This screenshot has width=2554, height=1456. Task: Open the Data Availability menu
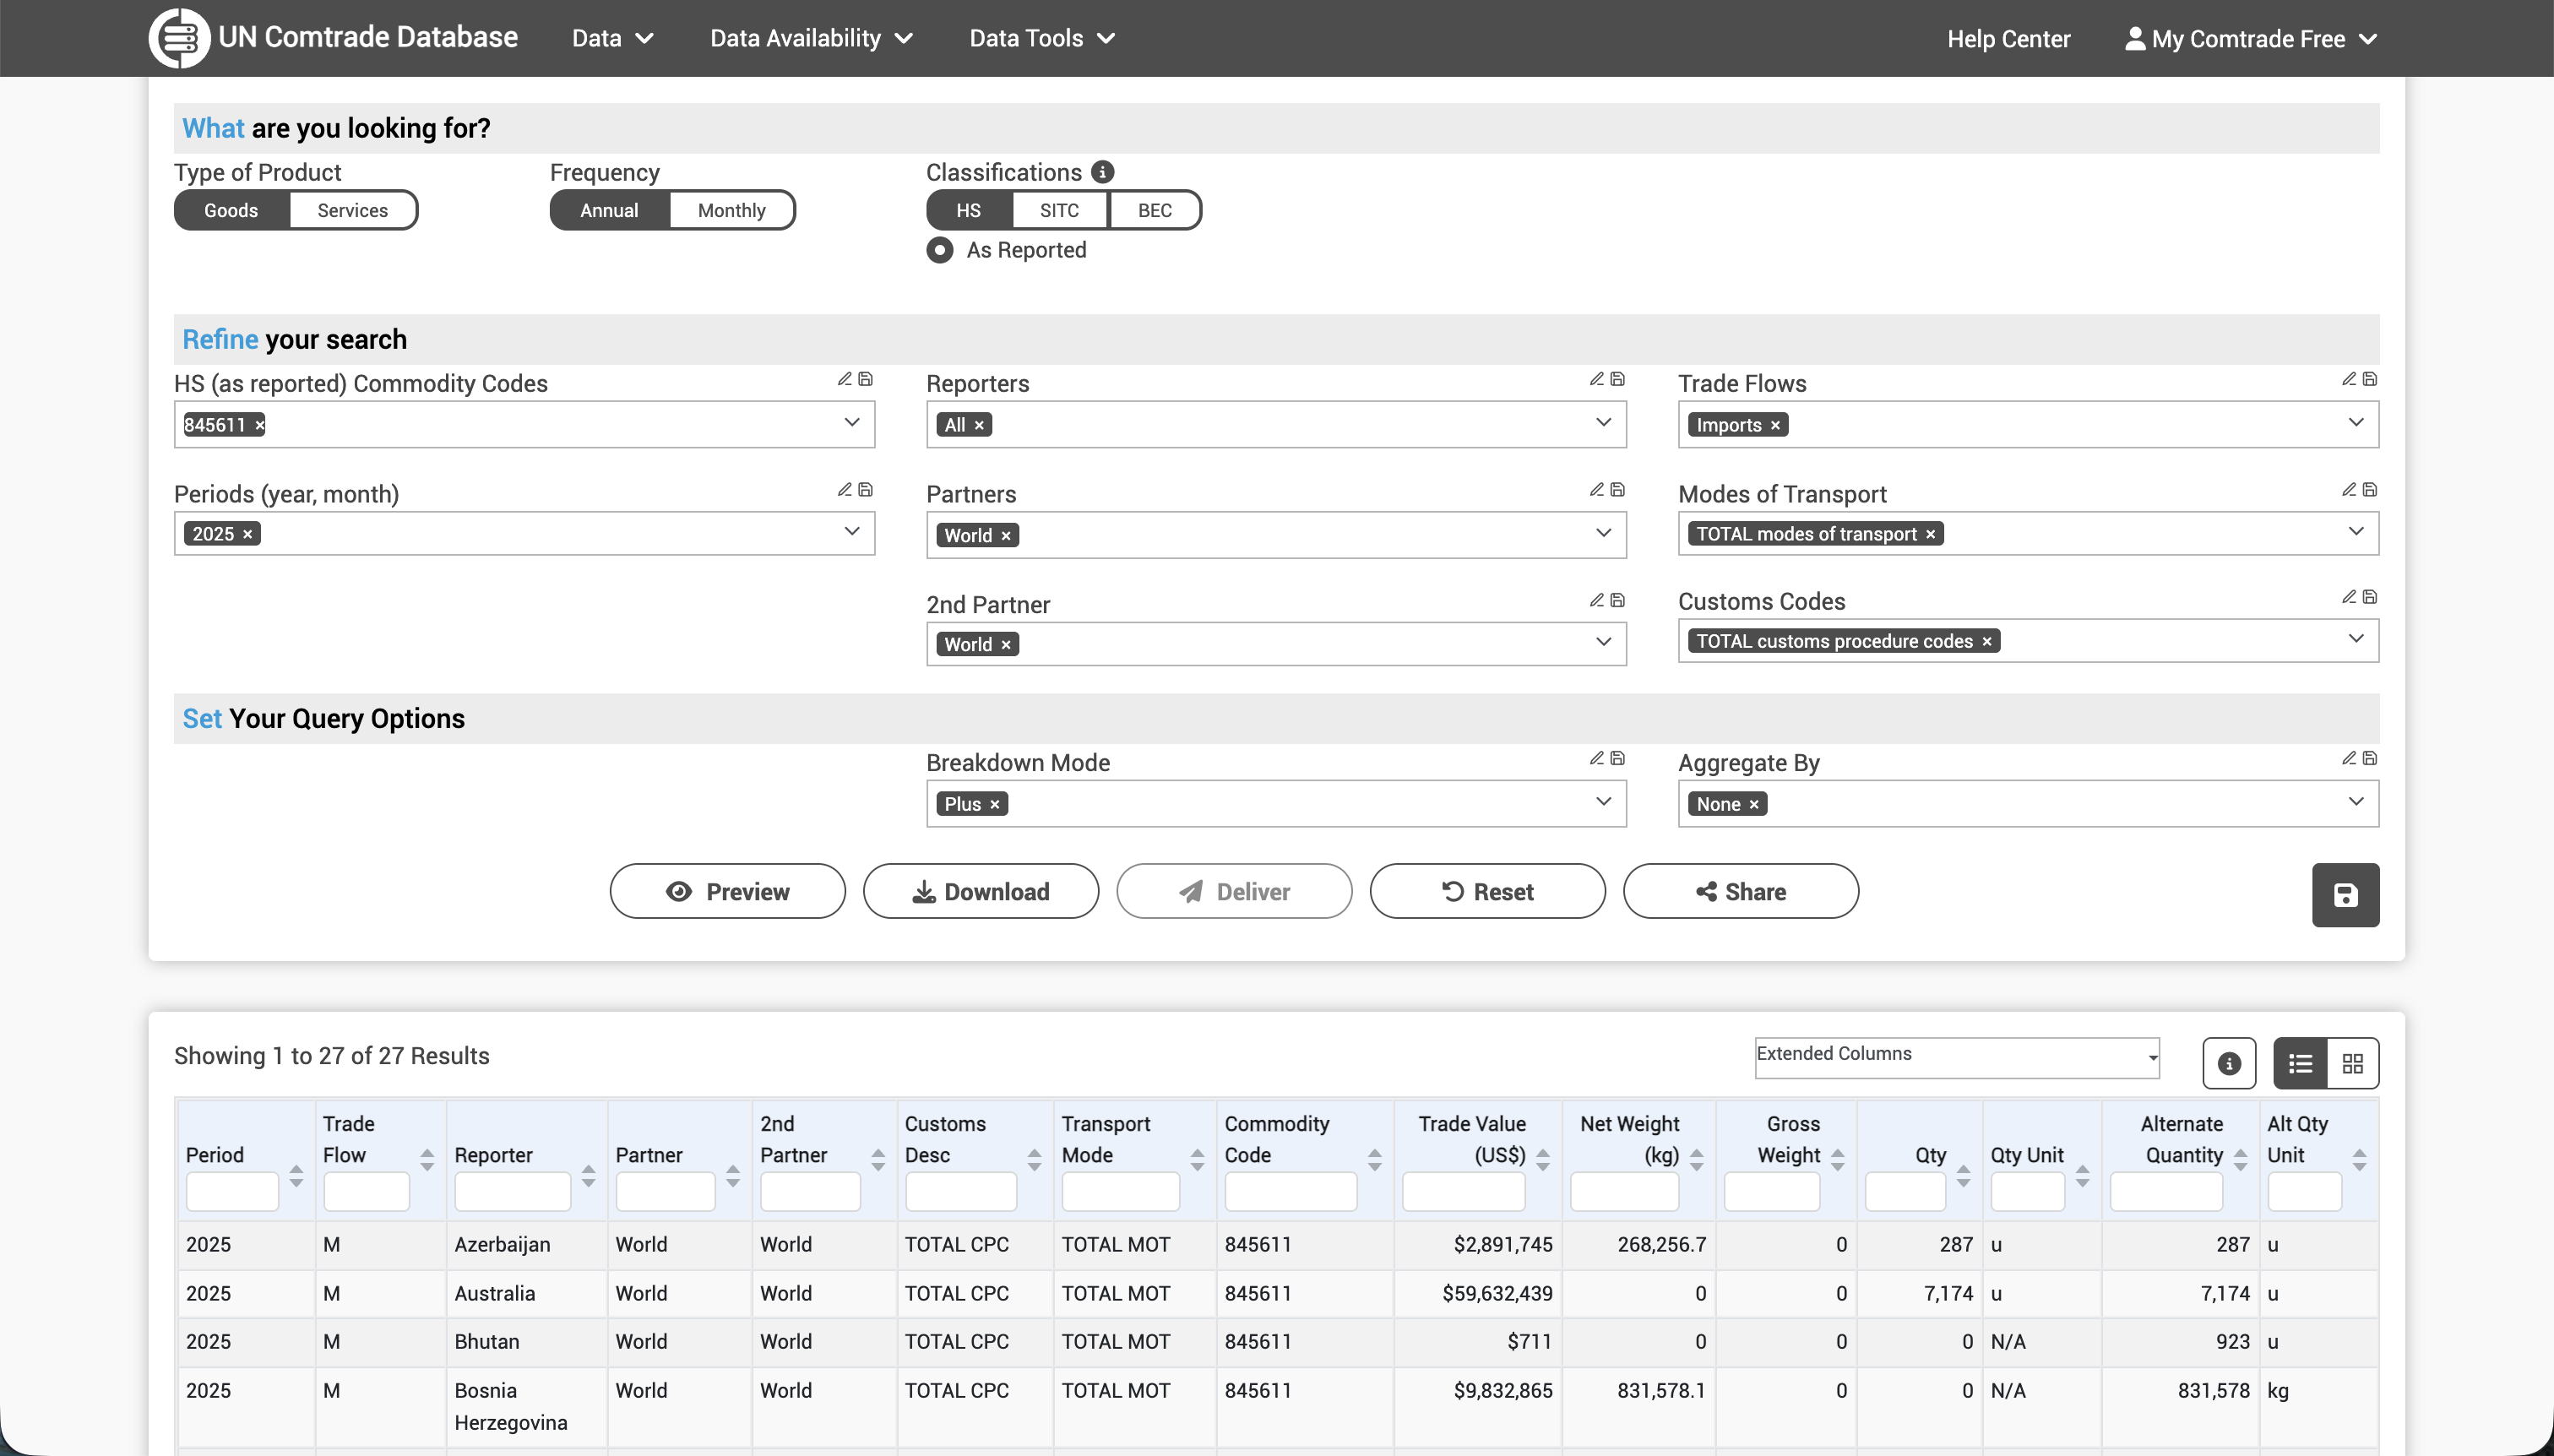(x=811, y=38)
